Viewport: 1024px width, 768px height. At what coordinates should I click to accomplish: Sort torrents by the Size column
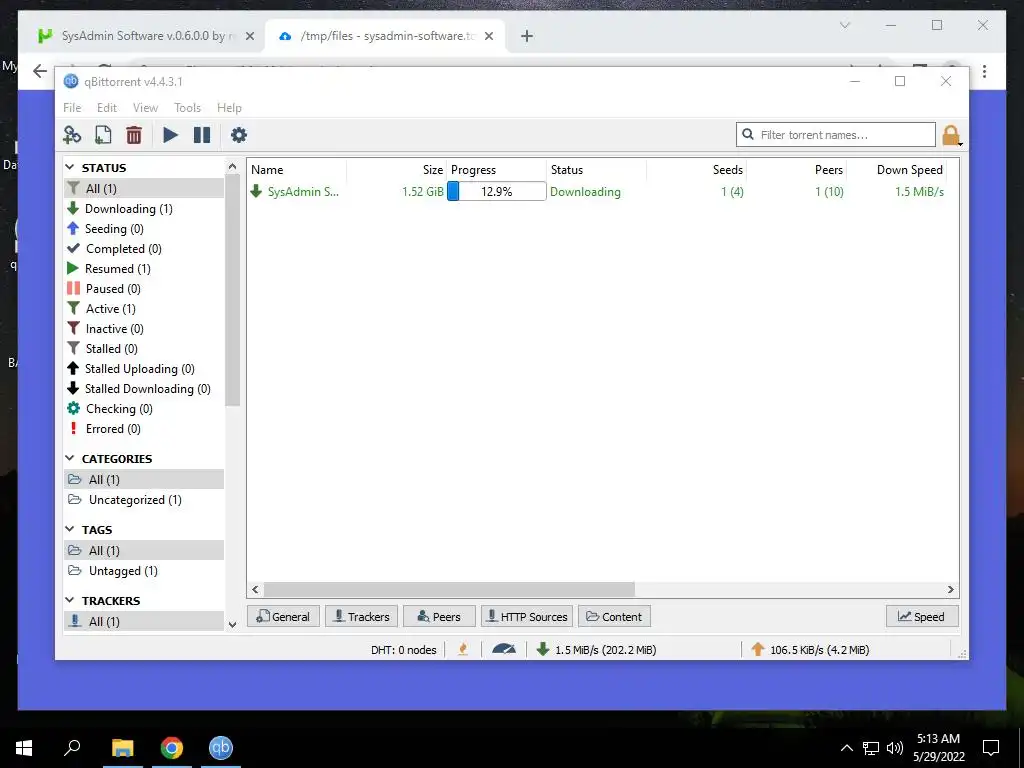click(396, 170)
